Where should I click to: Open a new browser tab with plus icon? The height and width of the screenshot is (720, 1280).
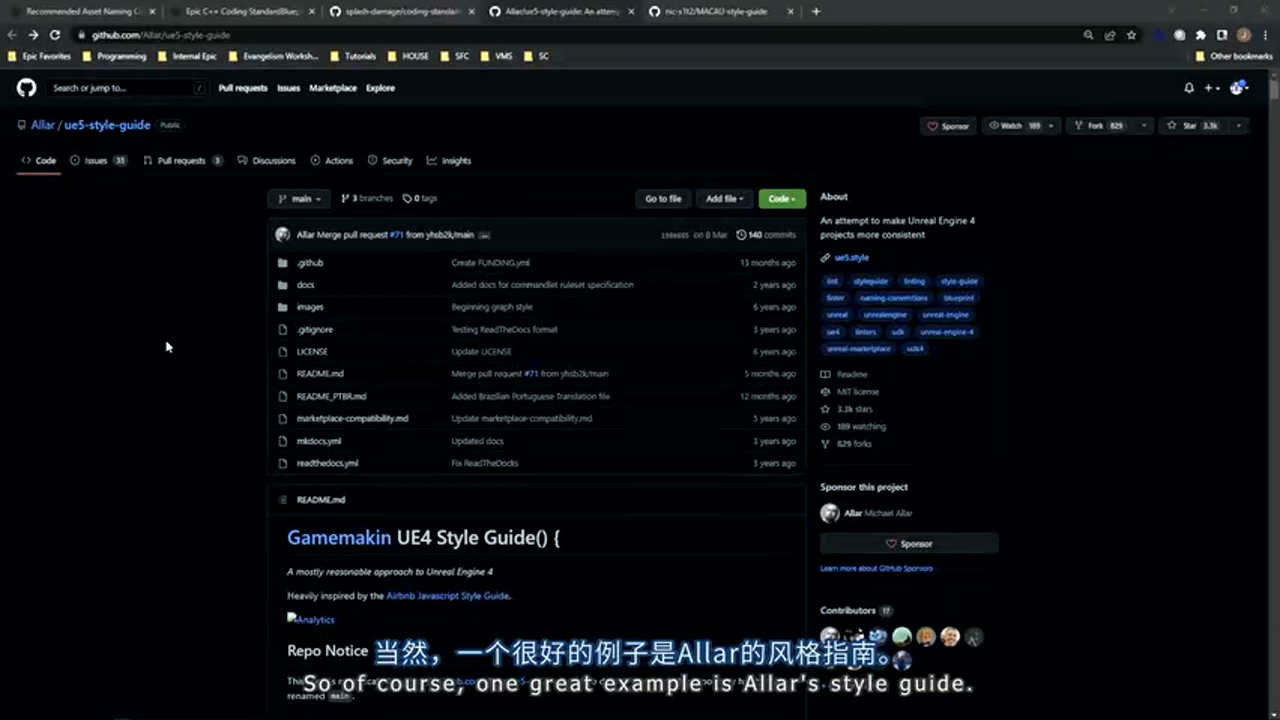pyautogui.click(x=816, y=12)
